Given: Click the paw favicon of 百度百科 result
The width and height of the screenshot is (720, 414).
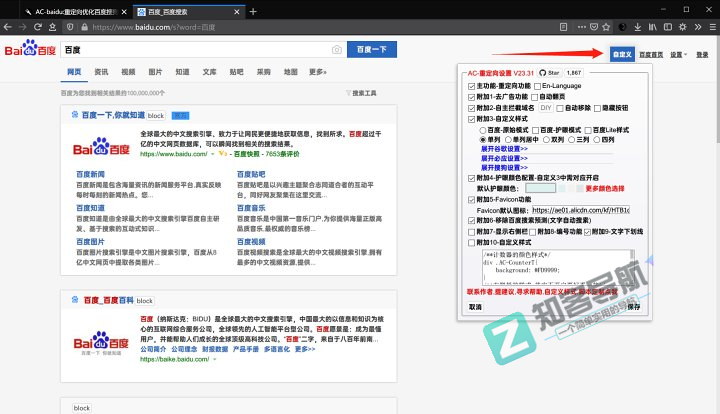Looking at the screenshot, I should (x=75, y=300).
